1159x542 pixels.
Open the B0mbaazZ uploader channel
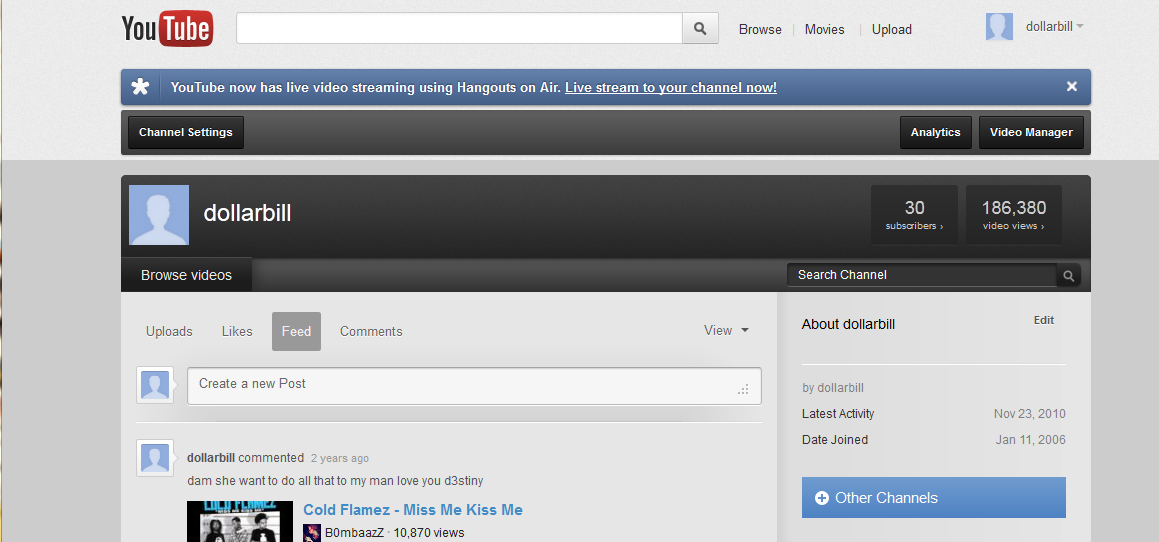[354, 532]
